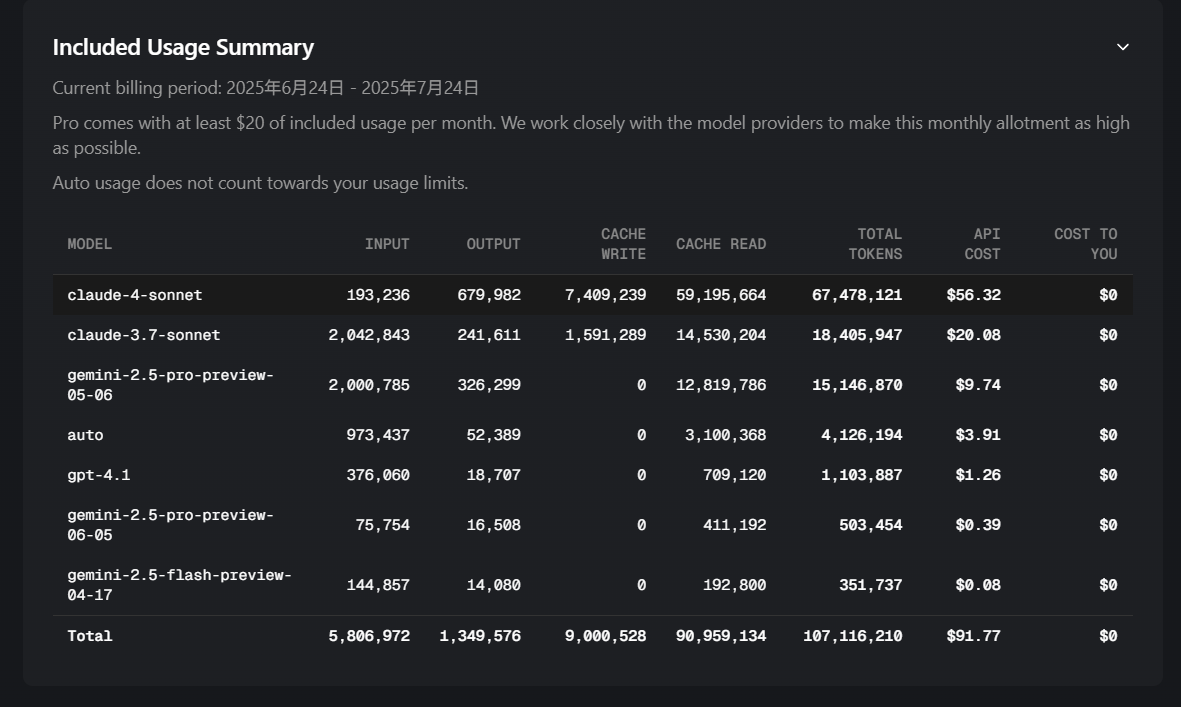Click API cost $0.39
1181x707 pixels.
(978, 526)
